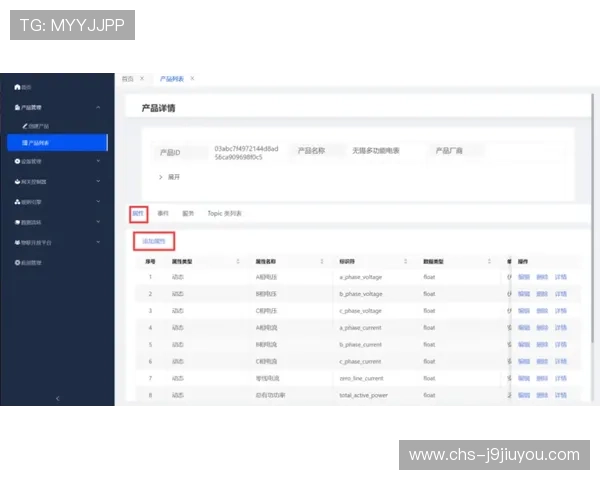600x480 pixels.
Task: Open the last sidebar item with gear icon
Action: [28, 263]
